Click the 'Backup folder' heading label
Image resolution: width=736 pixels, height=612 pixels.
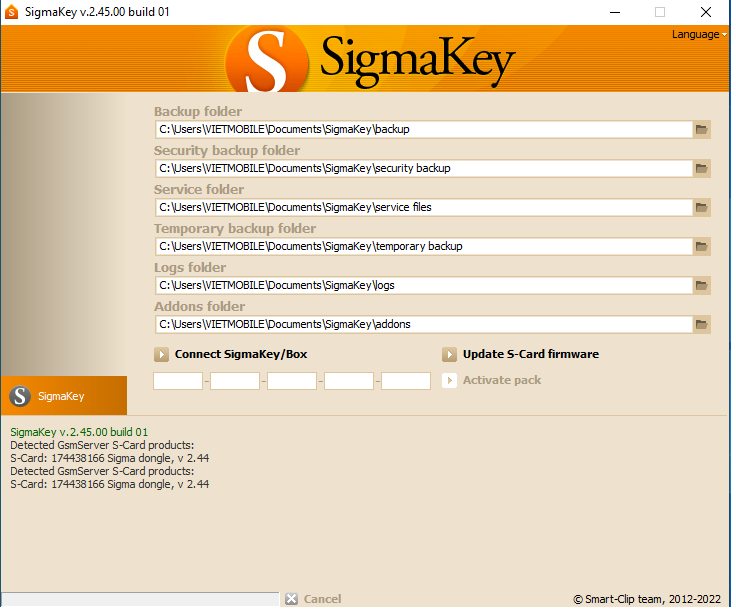point(198,112)
